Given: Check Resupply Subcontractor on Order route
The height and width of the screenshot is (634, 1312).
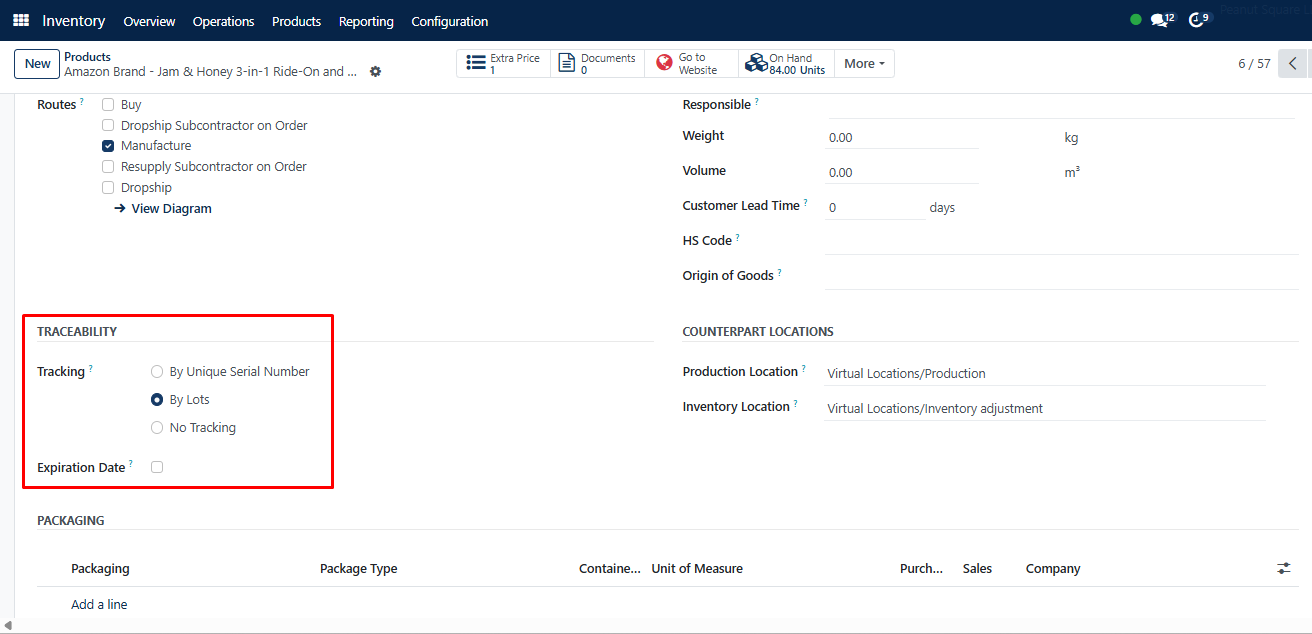Looking at the screenshot, I should (108, 167).
